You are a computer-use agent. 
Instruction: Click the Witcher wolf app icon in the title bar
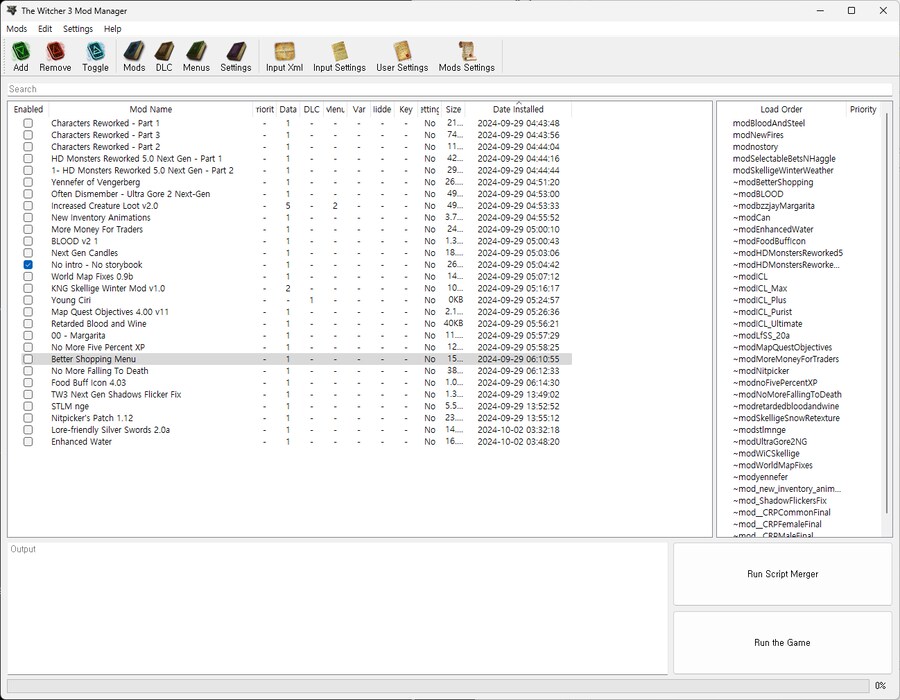11,10
